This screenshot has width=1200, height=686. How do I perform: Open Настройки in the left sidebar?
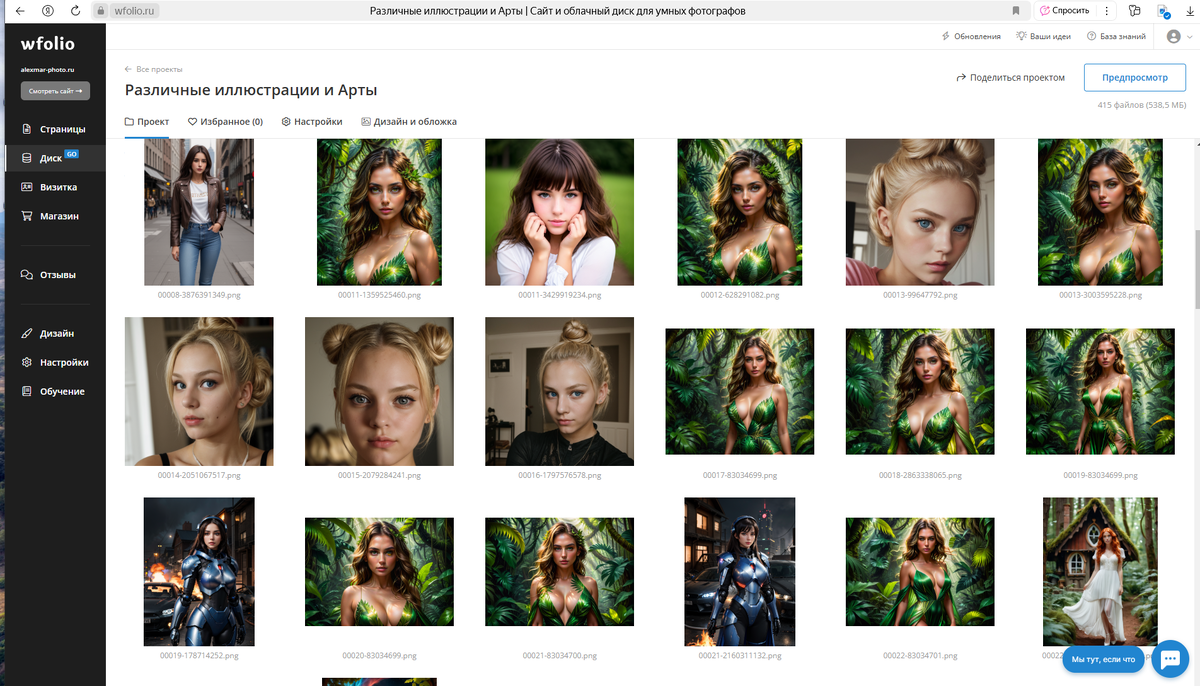(54, 363)
